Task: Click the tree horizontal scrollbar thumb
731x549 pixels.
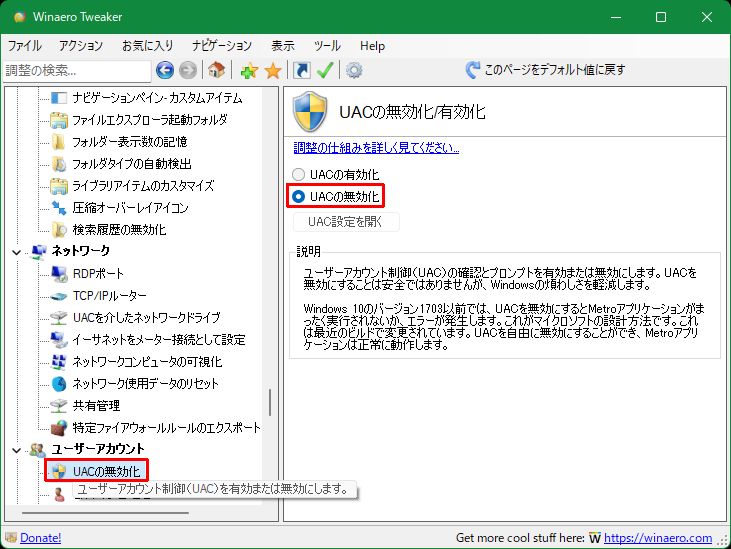Action: point(105,513)
